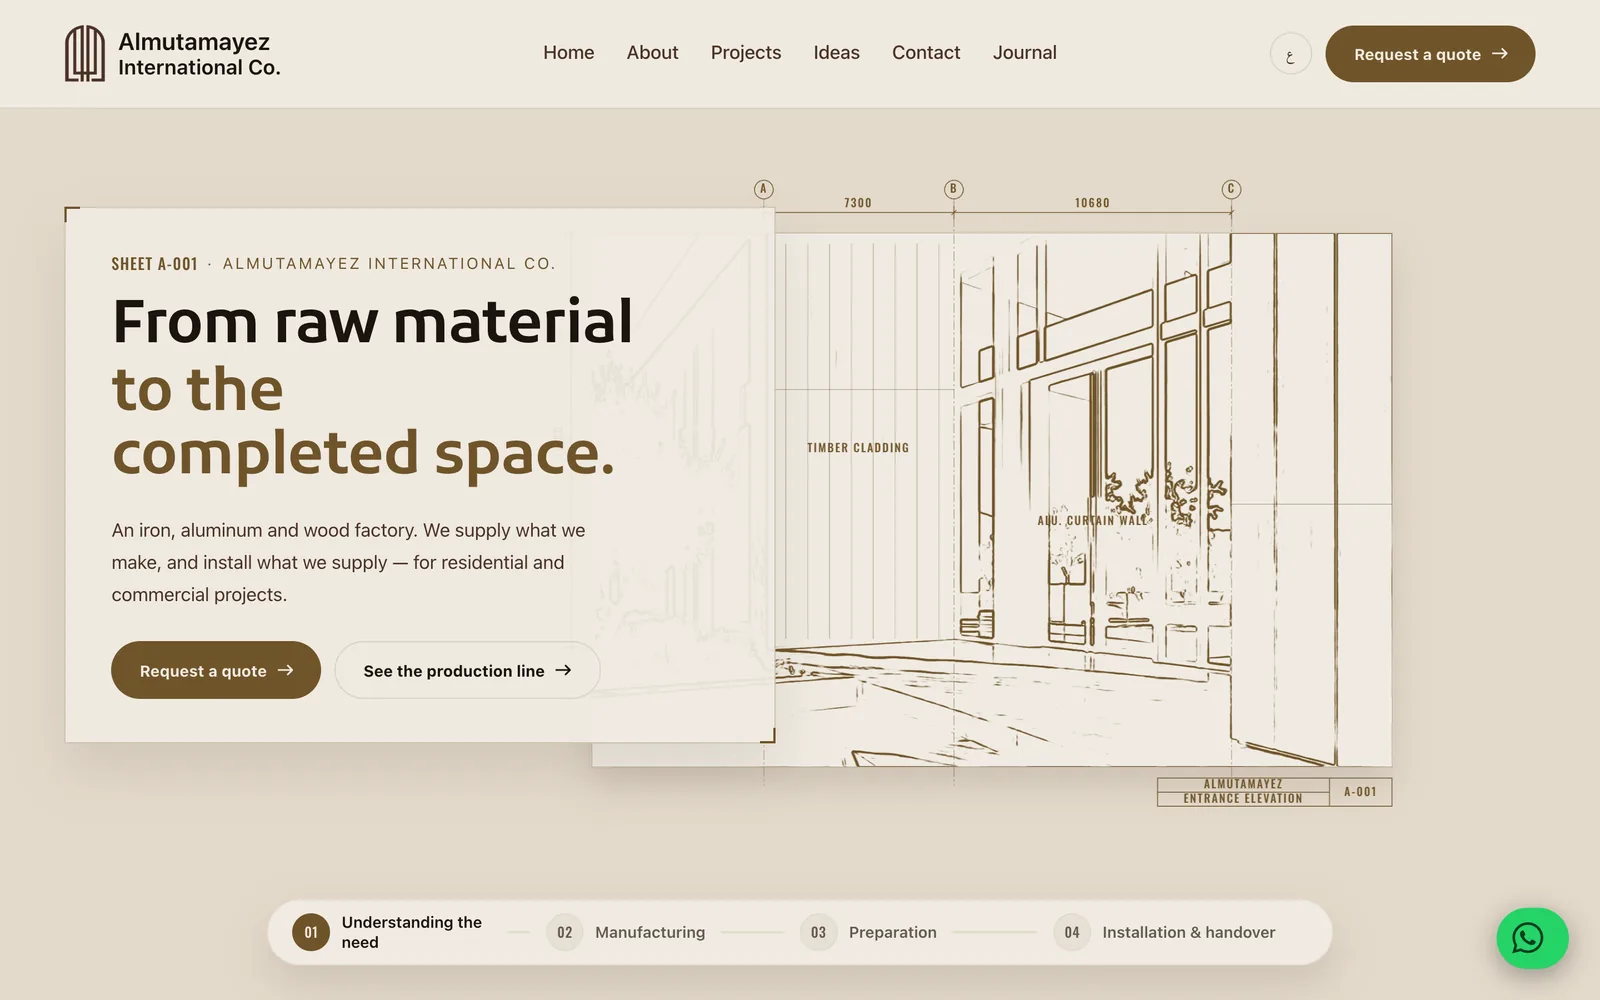This screenshot has height=1000, width=1600.
Task: Click the Almutamayez International Co. brand name
Action: point(199,54)
